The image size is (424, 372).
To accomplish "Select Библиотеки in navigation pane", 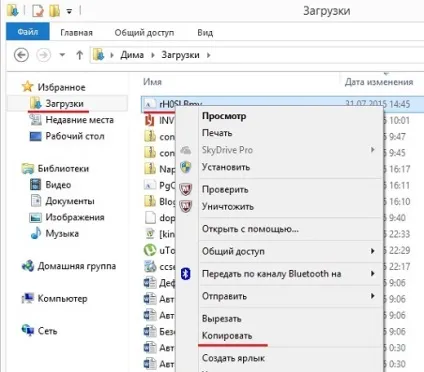I will coord(63,169).
